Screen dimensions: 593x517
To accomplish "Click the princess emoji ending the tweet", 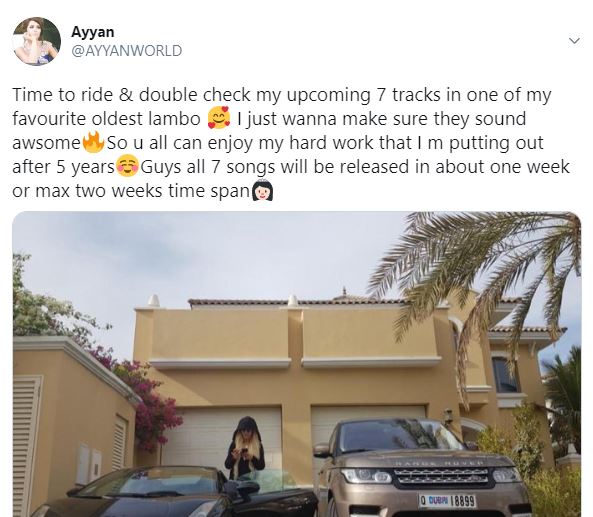I will point(262,190).
